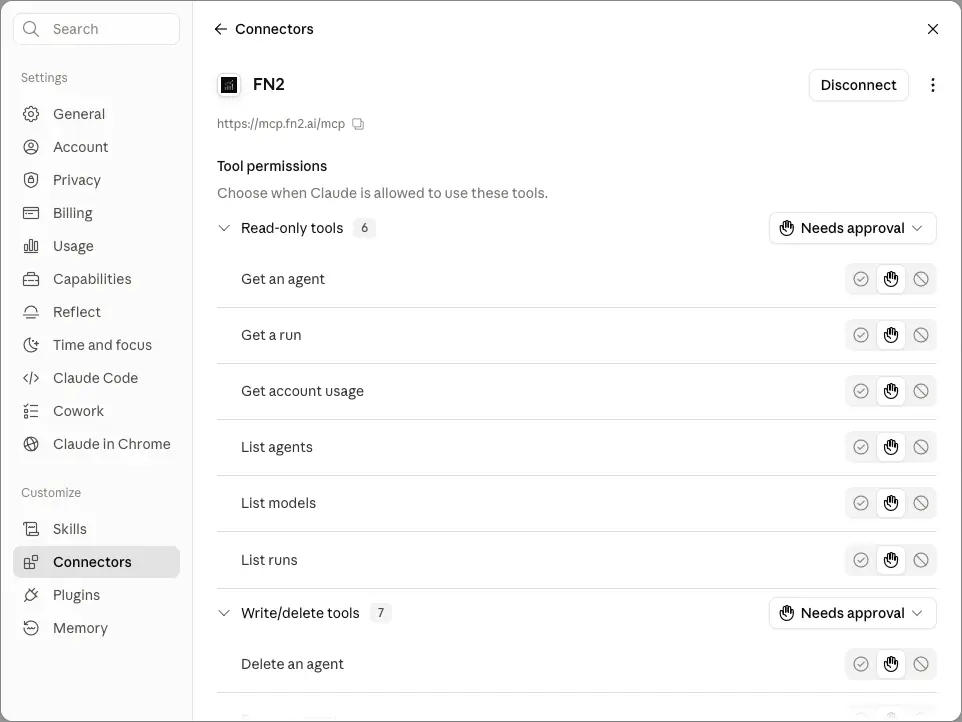Click the Write/delete tools count badge 7

pyautogui.click(x=380, y=613)
